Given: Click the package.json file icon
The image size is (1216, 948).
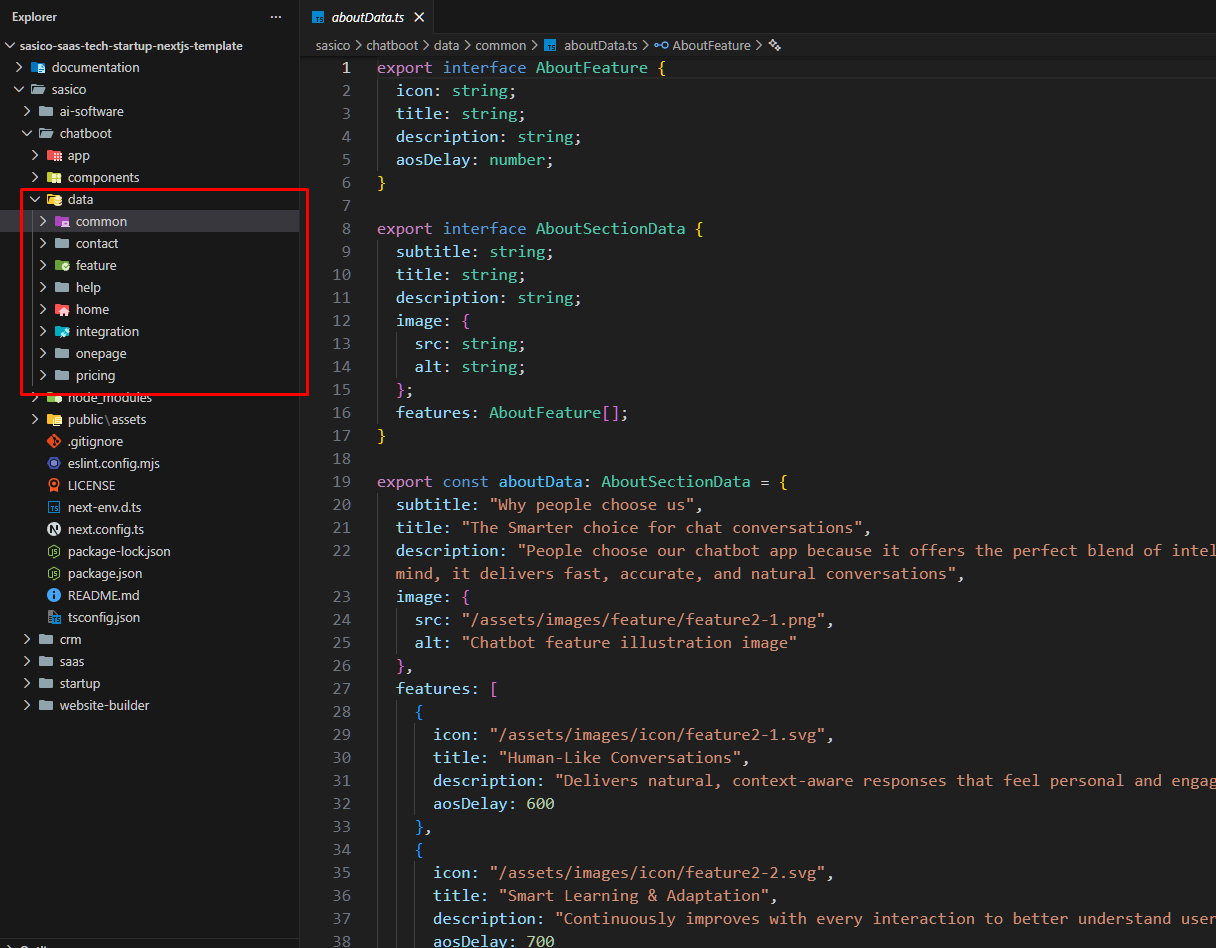Looking at the screenshot, I should click(x=55, y=573).
